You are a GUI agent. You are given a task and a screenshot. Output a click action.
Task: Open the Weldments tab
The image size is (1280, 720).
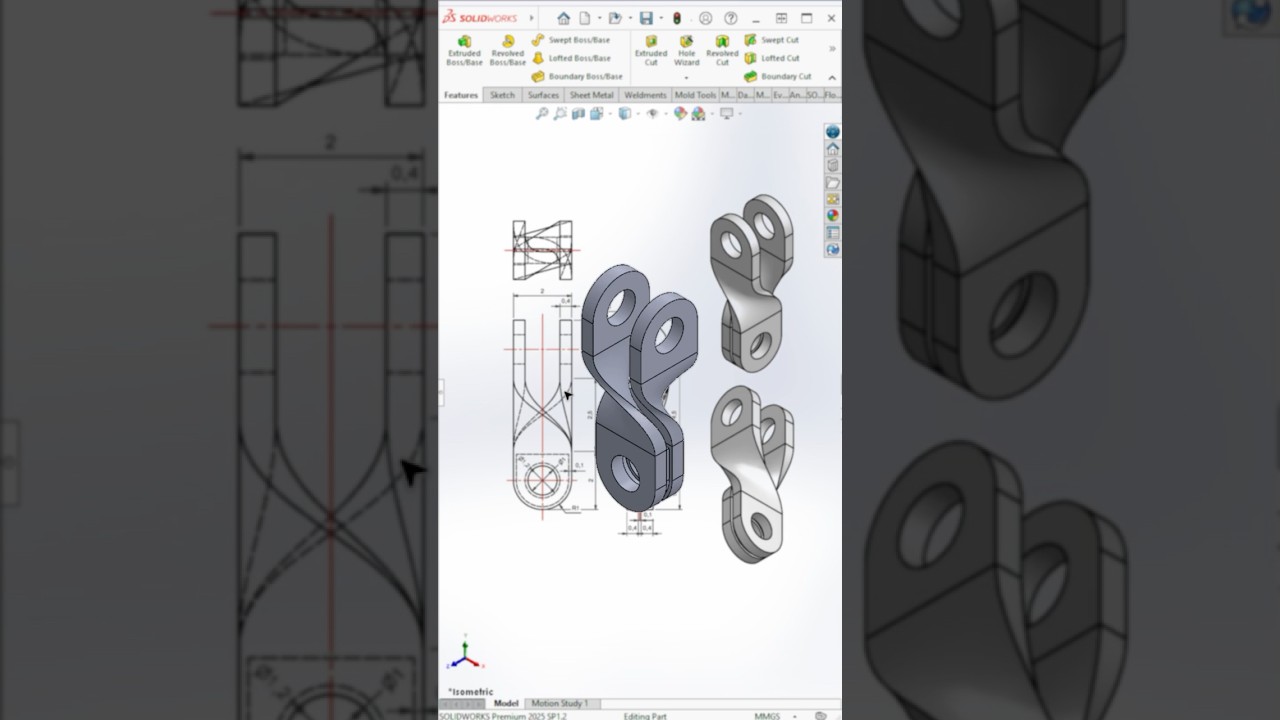645,95
